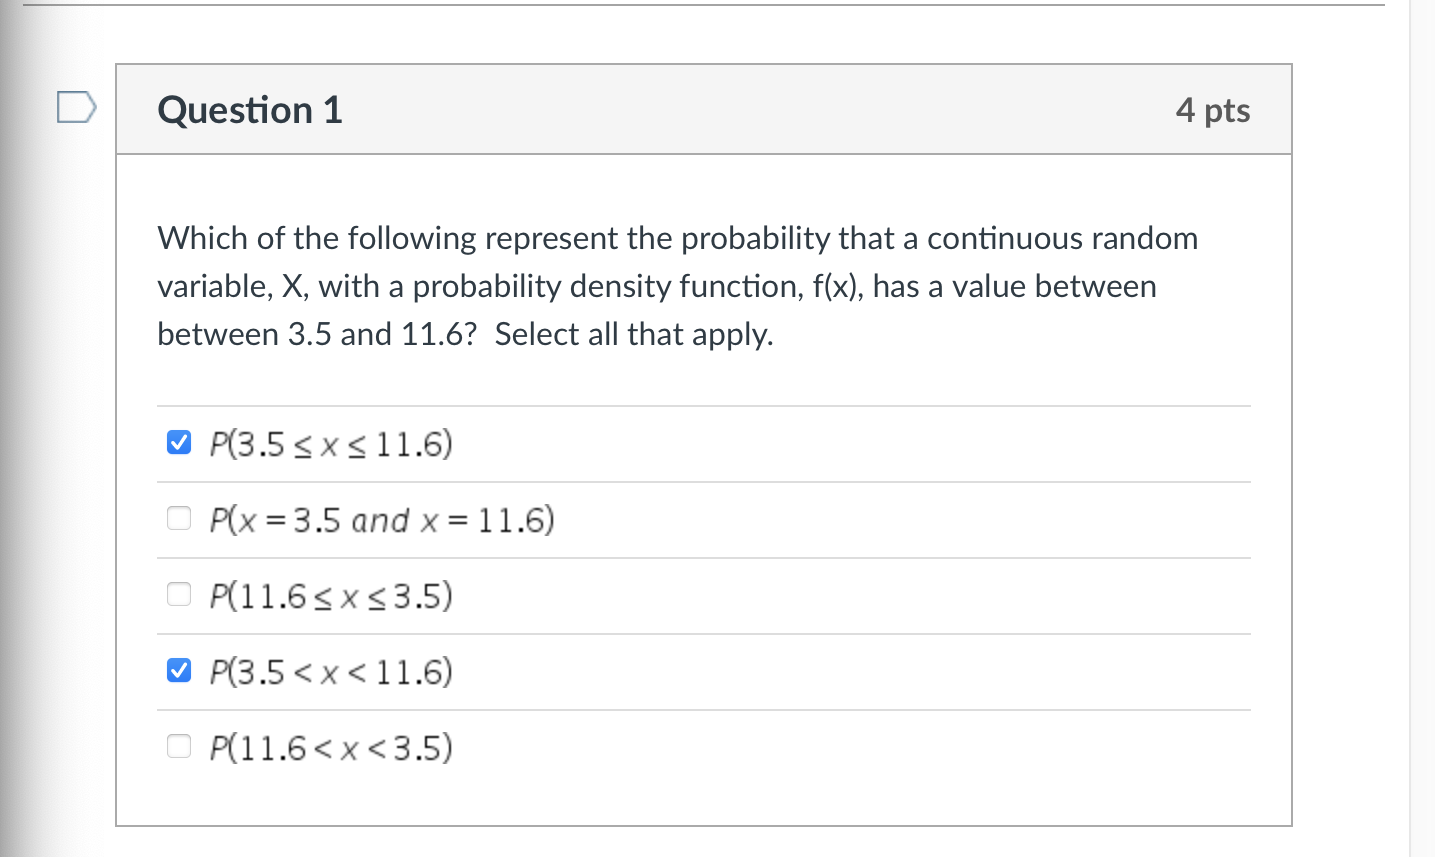
Task: Click the Question 1 heading
Action: click(250, 110)
